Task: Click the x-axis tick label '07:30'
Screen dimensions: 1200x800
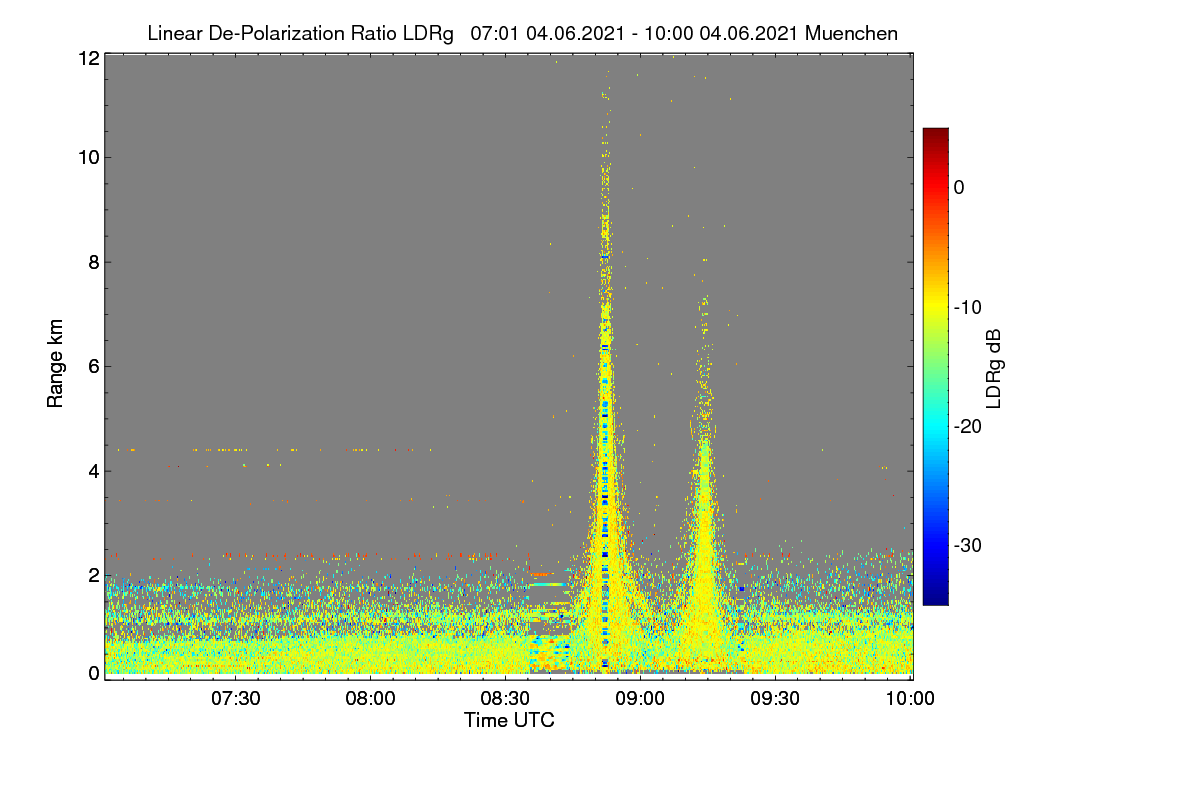Action: point(236,698)
